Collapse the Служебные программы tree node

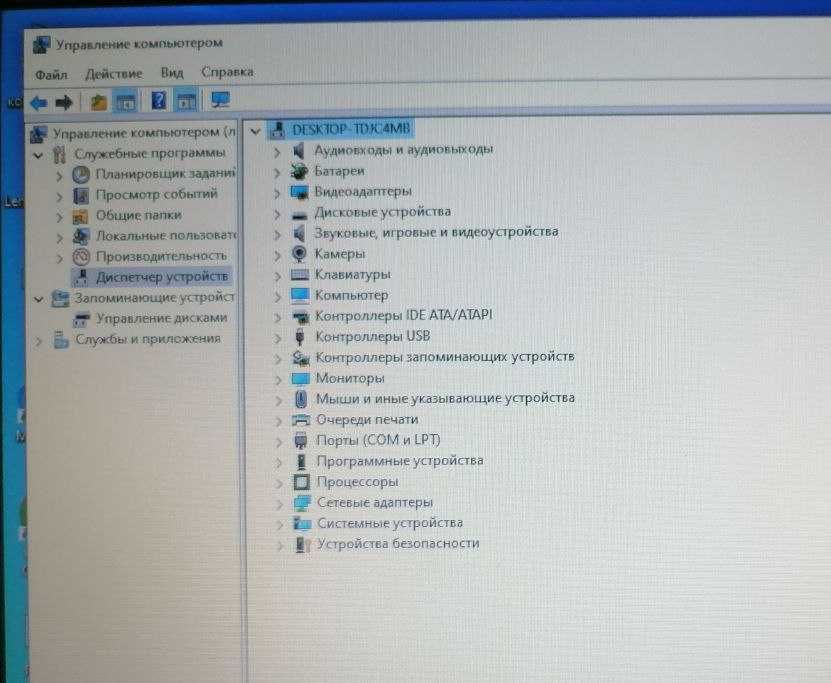pyautogui.click(x=38, y=156)
